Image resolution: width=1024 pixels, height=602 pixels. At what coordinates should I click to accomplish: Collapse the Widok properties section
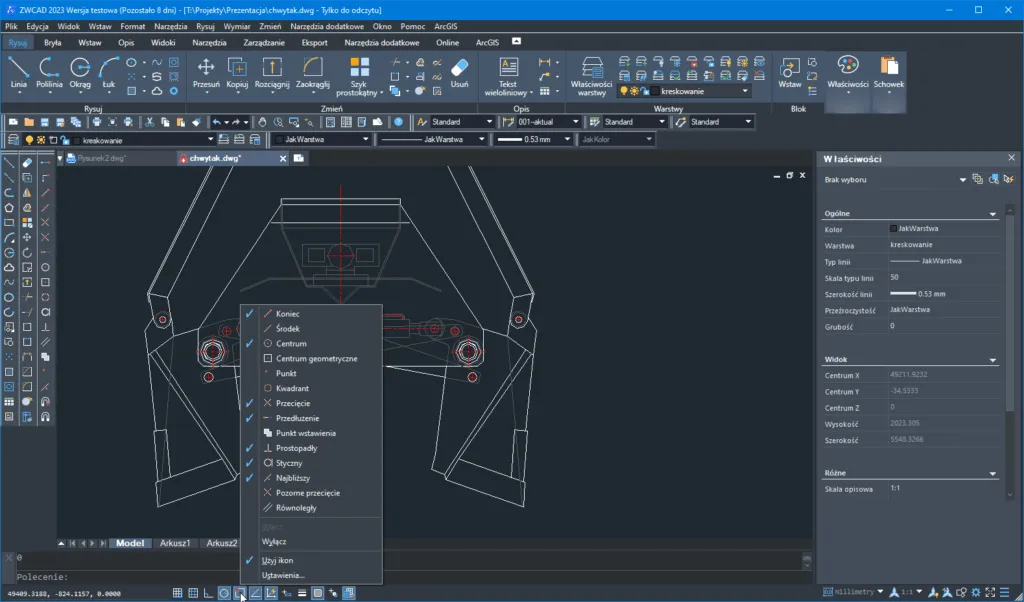(x=993, y=360)
